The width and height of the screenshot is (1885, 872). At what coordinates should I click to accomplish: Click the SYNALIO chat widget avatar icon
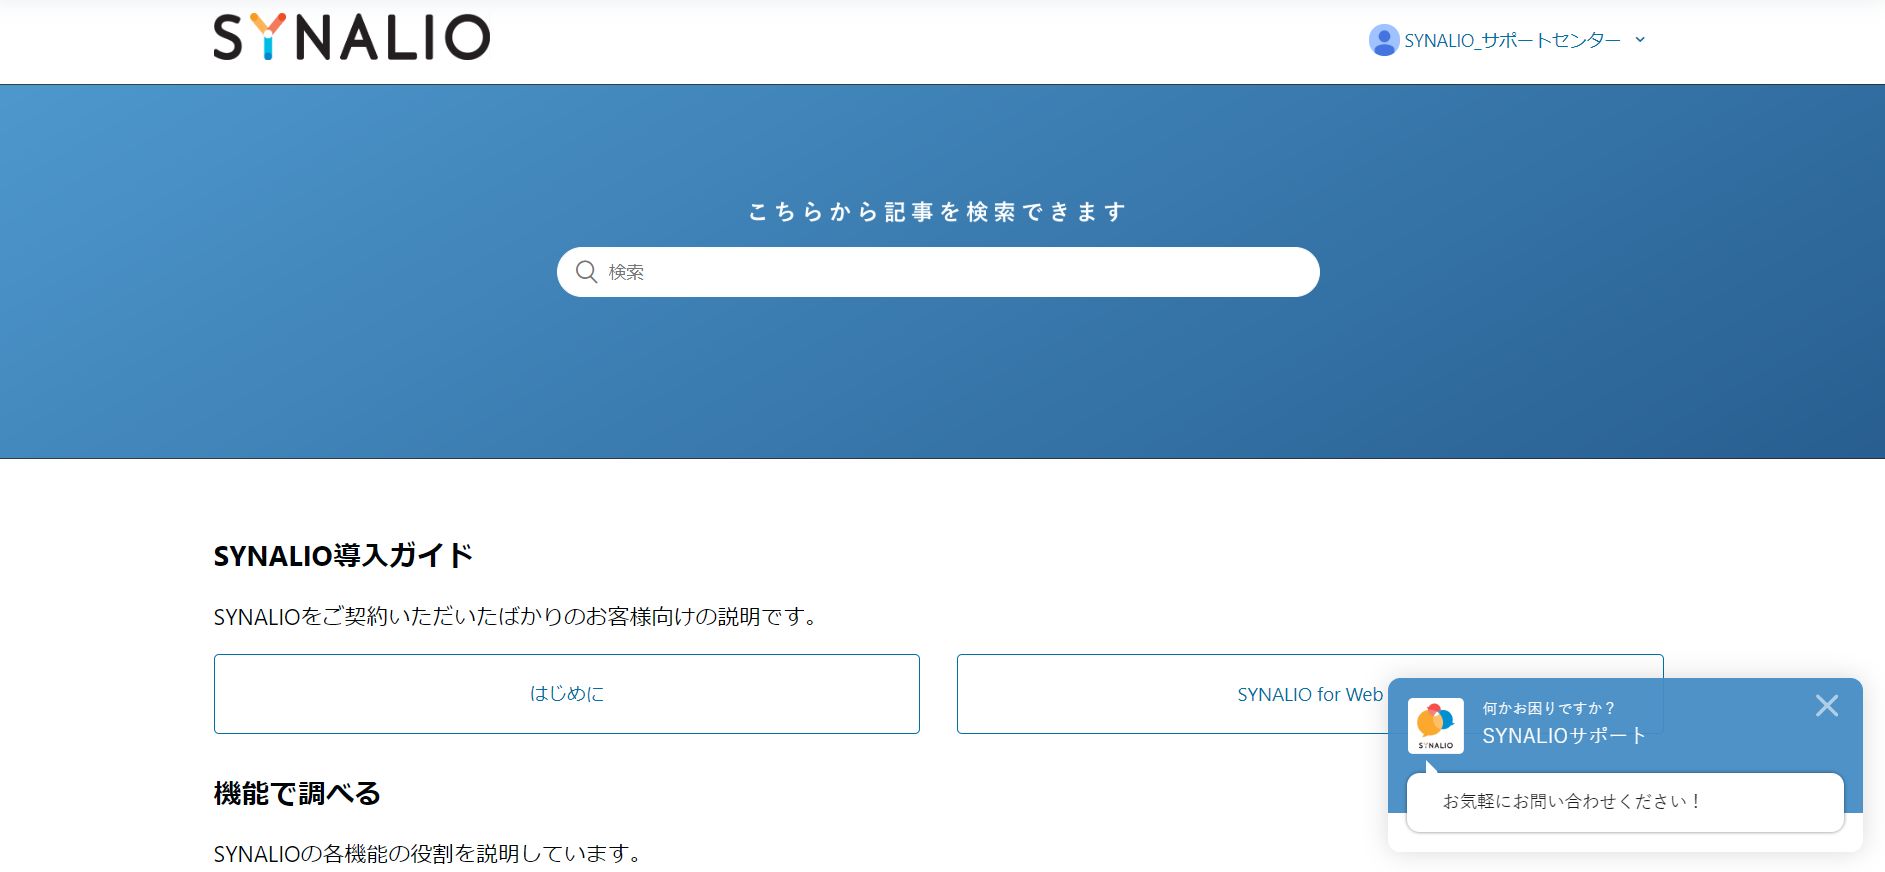coord(1436,726)
